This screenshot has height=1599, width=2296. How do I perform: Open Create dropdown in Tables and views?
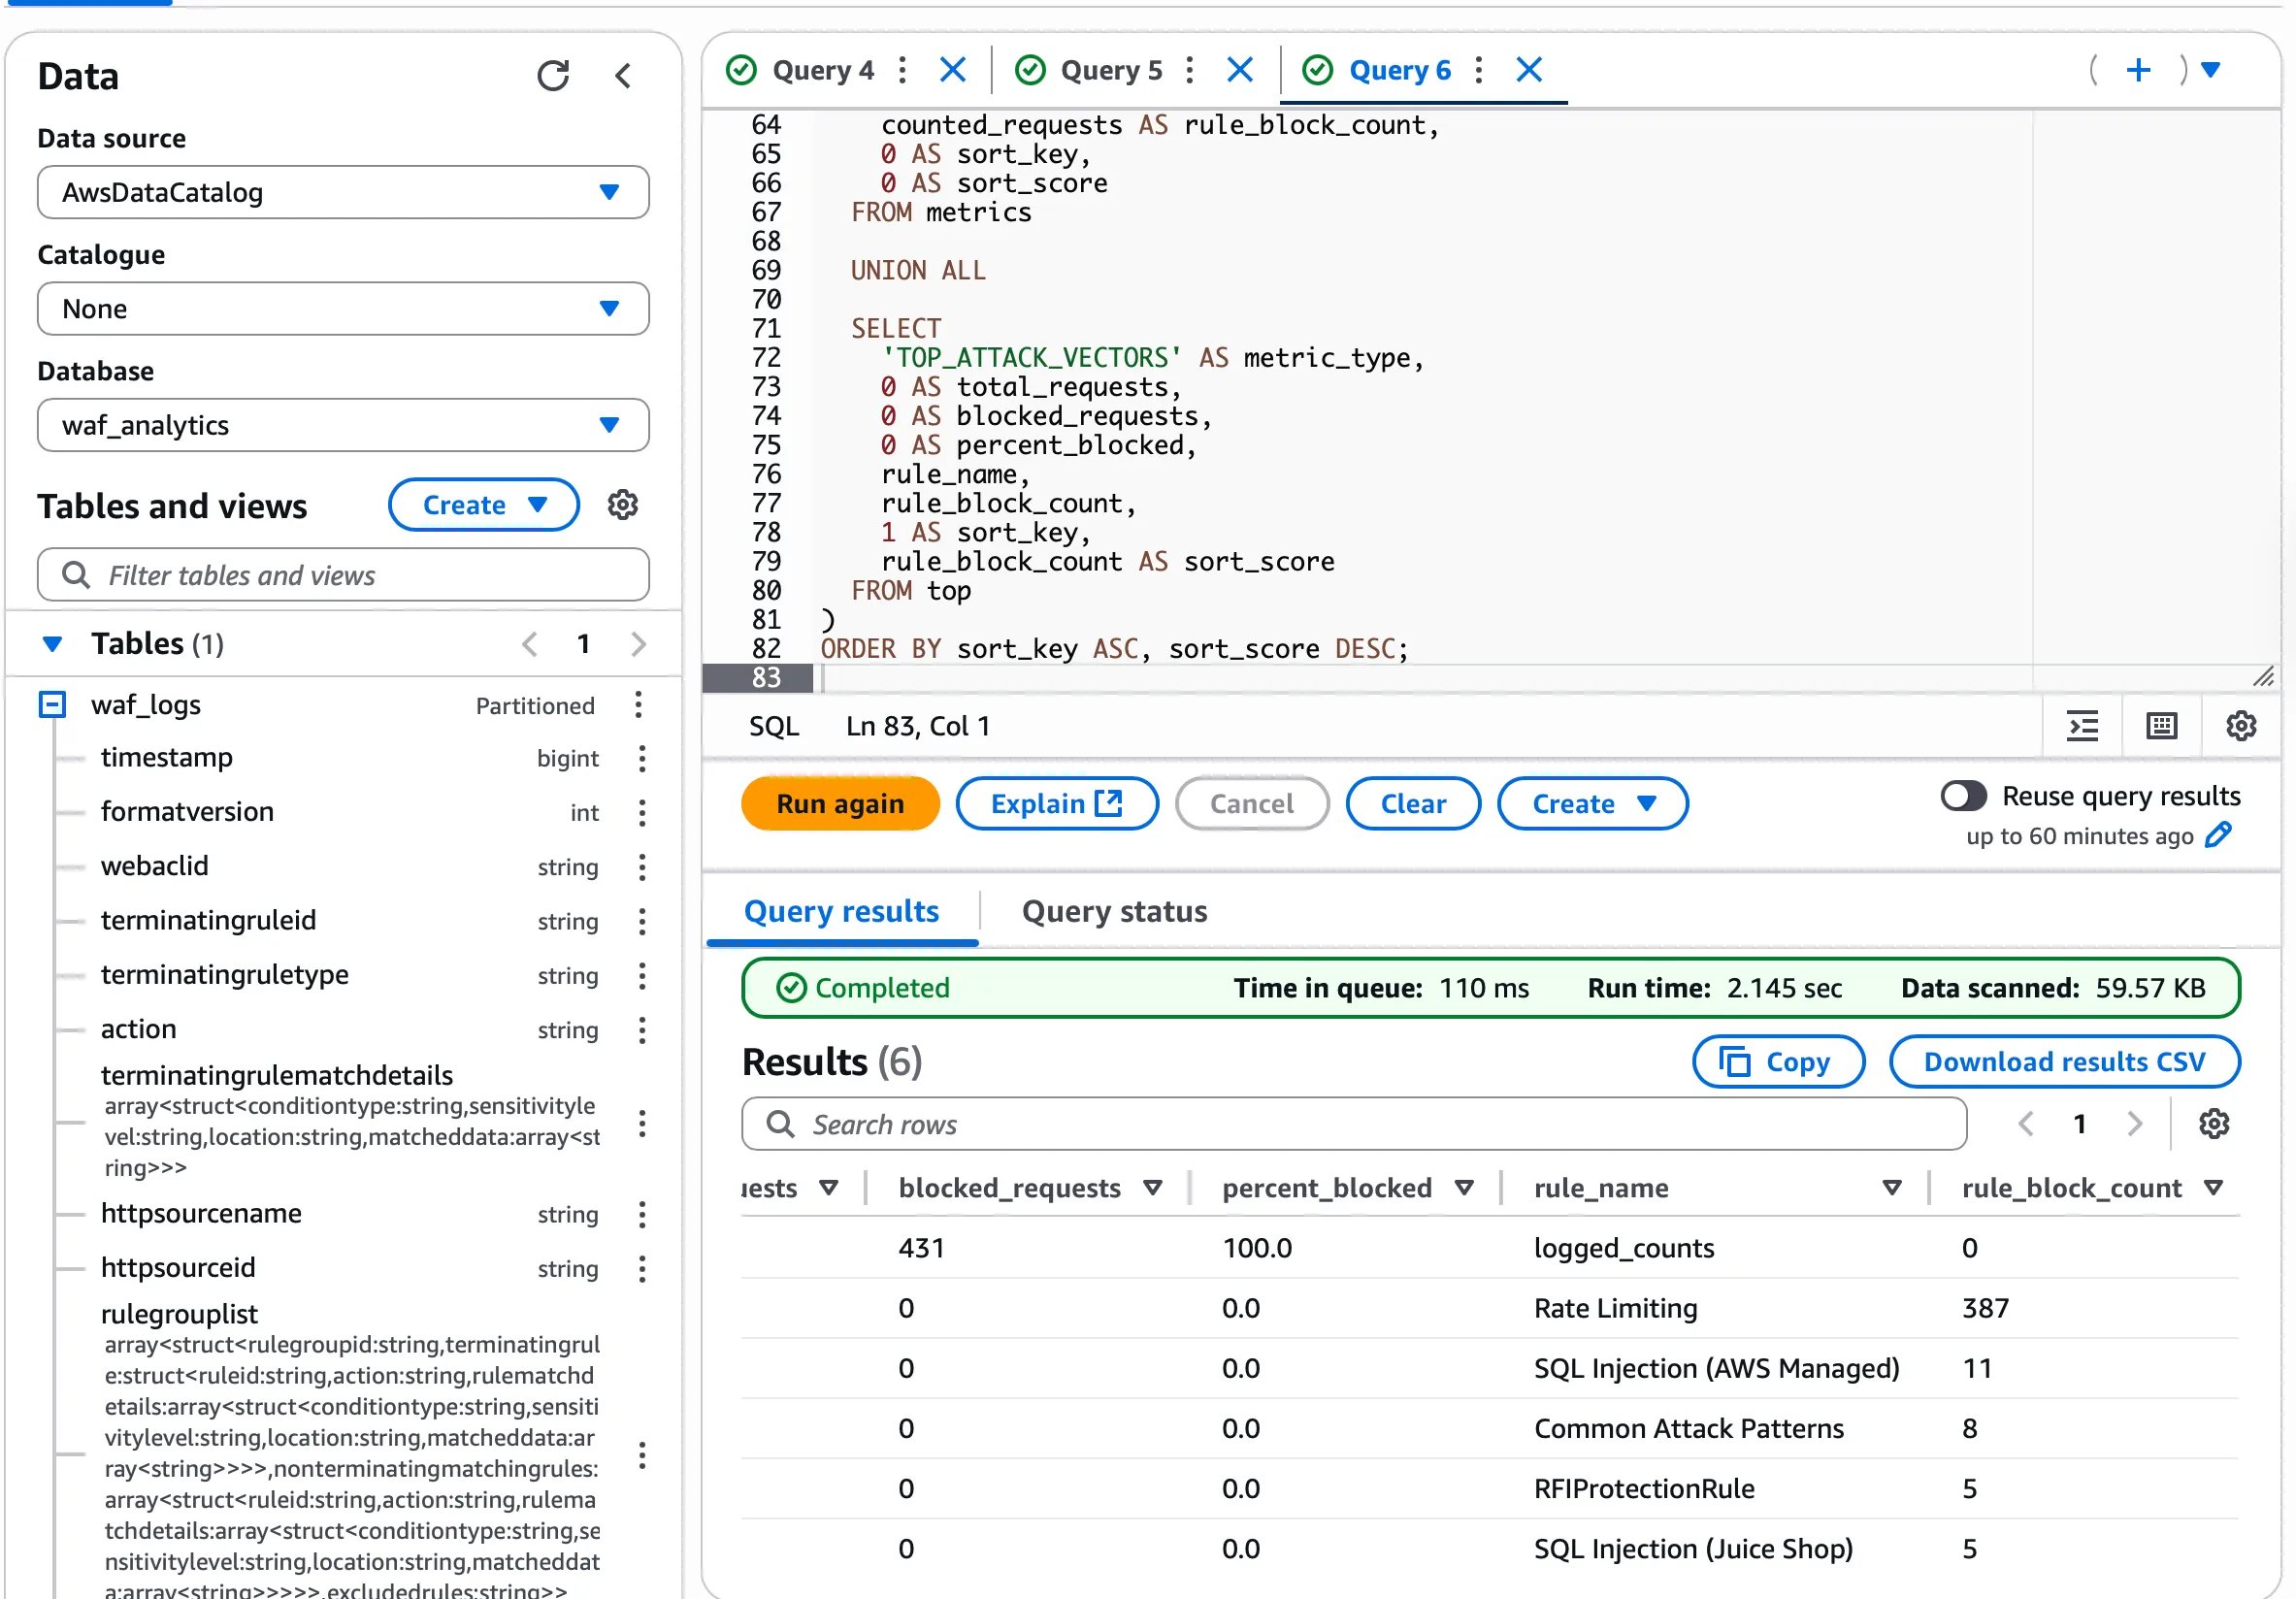click(484, 505)
